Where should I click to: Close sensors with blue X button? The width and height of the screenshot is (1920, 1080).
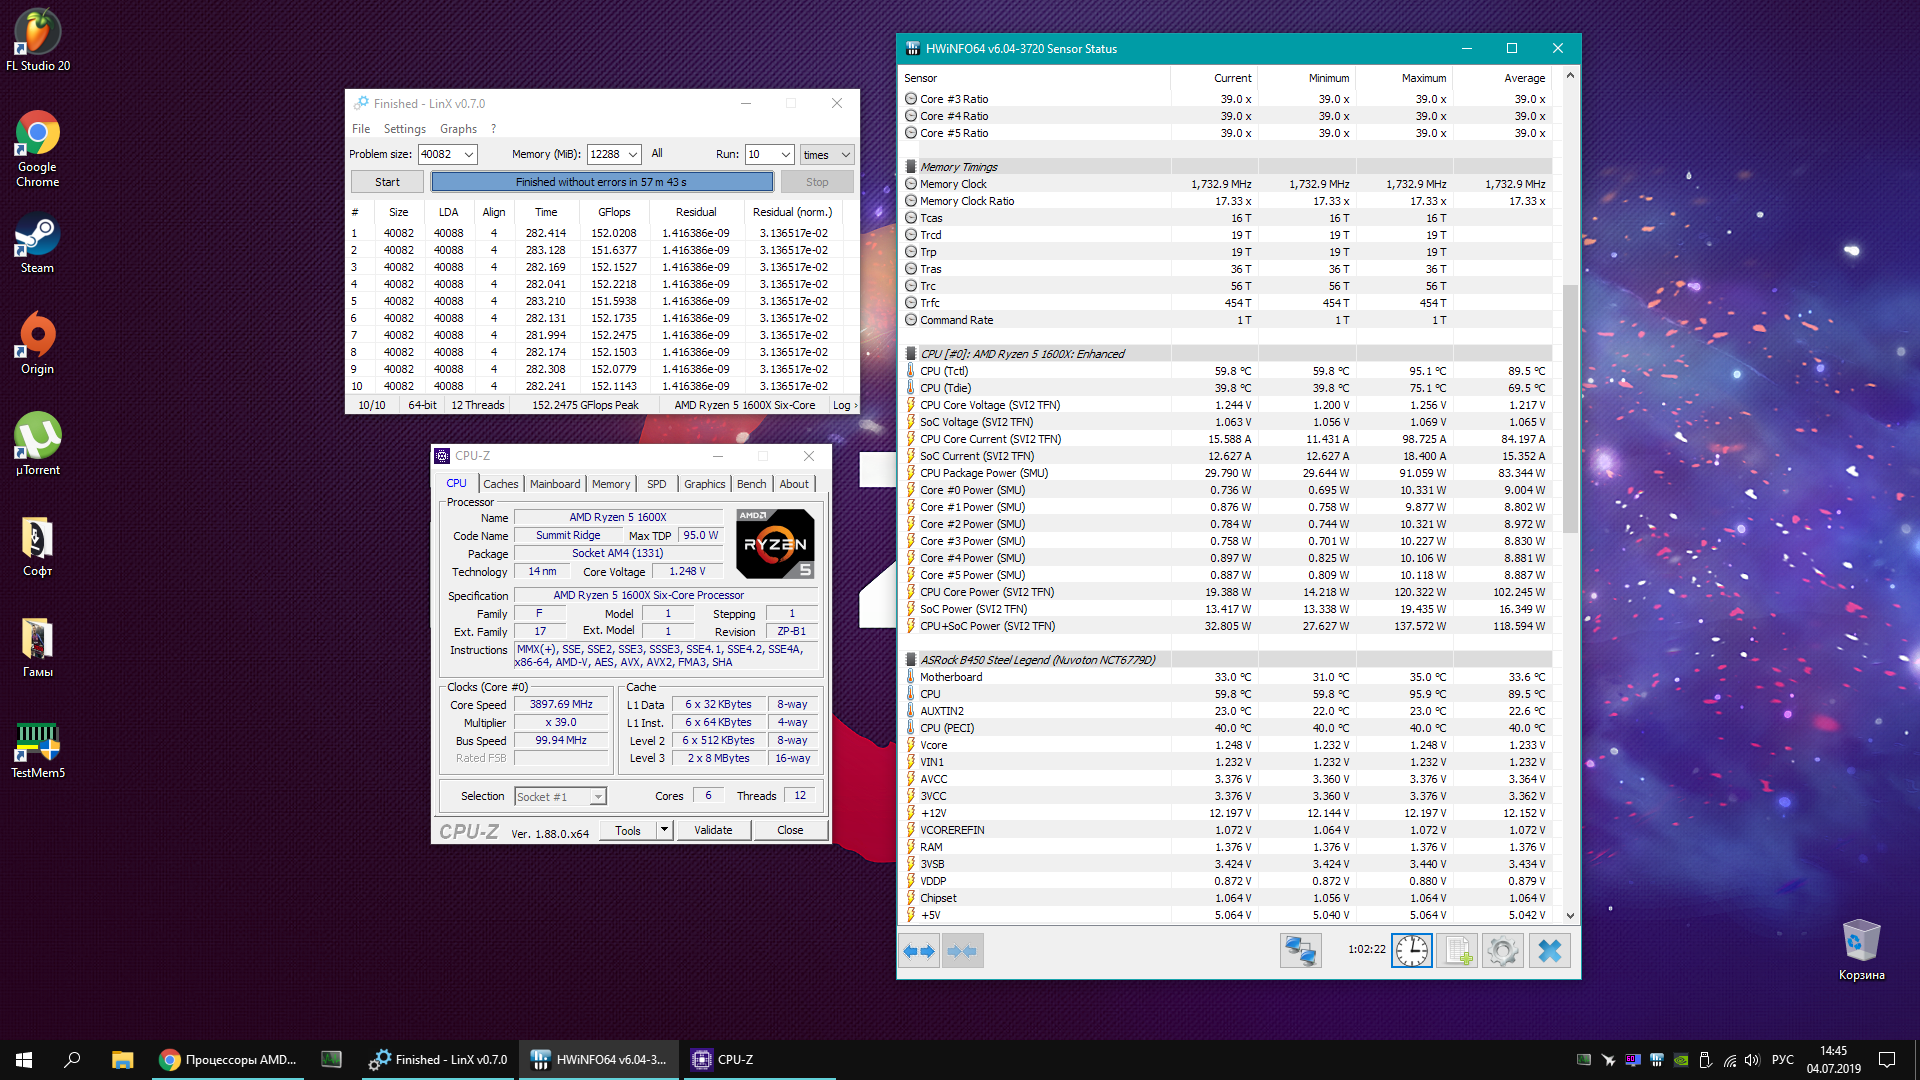pyautogui.click(x=1549, y=951)
